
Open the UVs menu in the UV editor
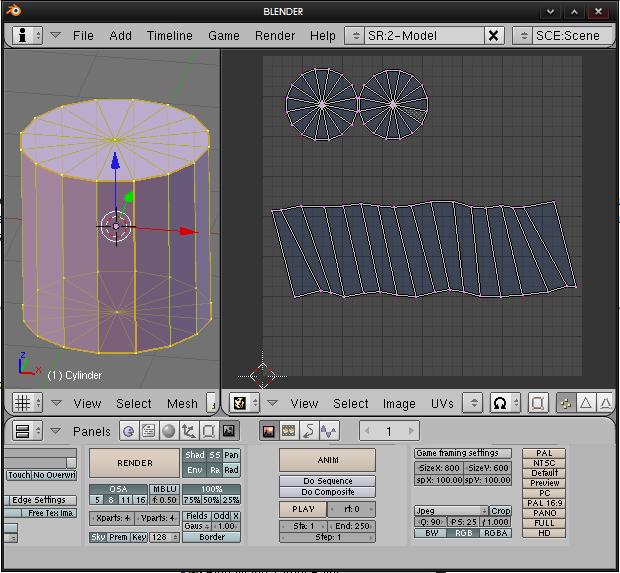point(442,403)
